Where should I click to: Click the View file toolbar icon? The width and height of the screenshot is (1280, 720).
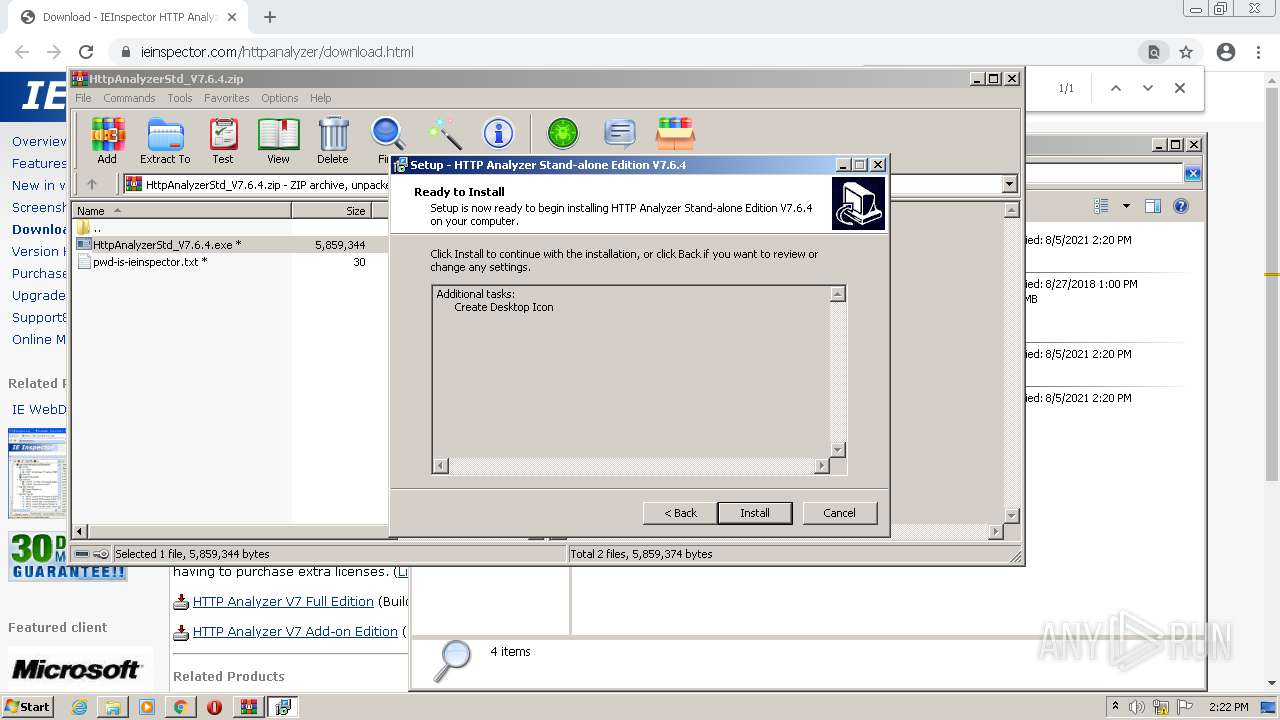[278, 141]
